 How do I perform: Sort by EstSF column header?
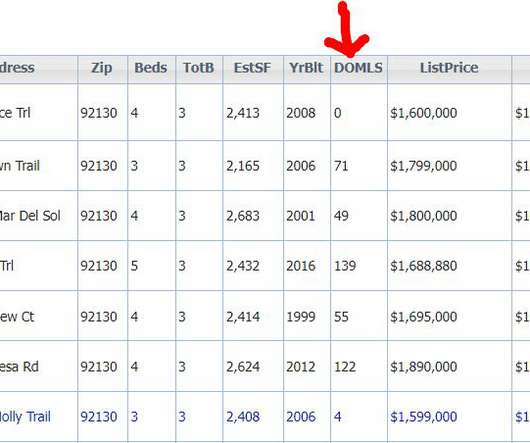click(252, 68)
